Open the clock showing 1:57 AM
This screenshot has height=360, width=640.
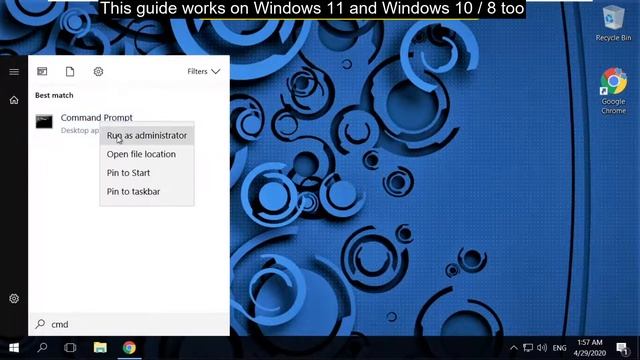coord(590,348)
